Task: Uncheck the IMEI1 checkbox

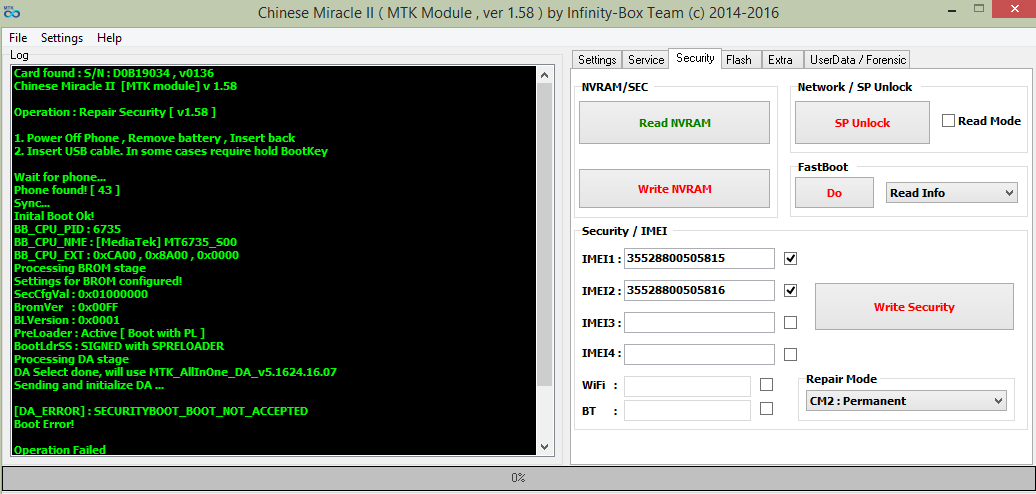Action: click(790, 258)
